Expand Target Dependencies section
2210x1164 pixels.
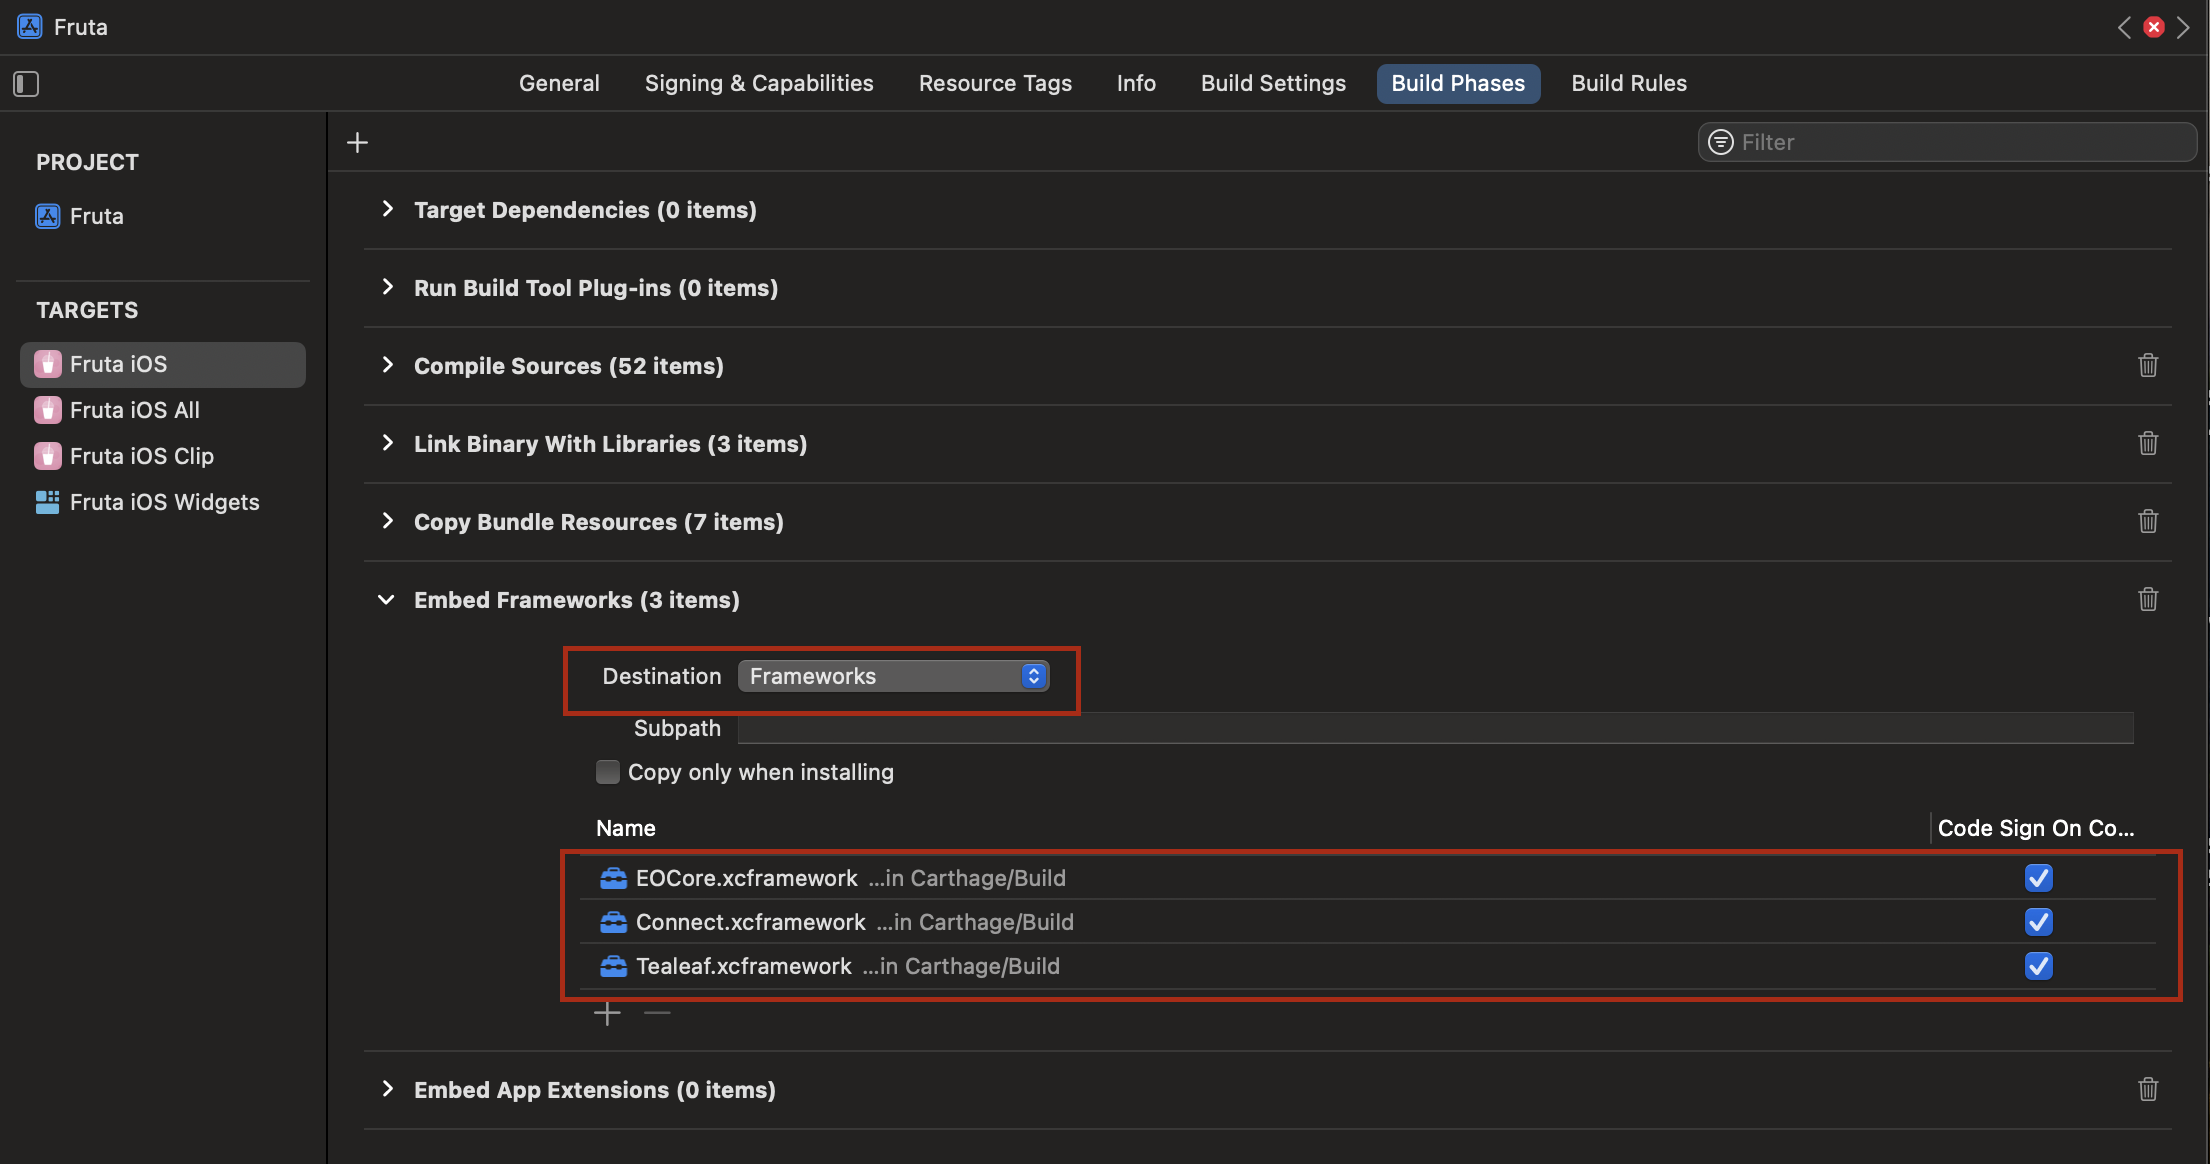click(387, 209)
